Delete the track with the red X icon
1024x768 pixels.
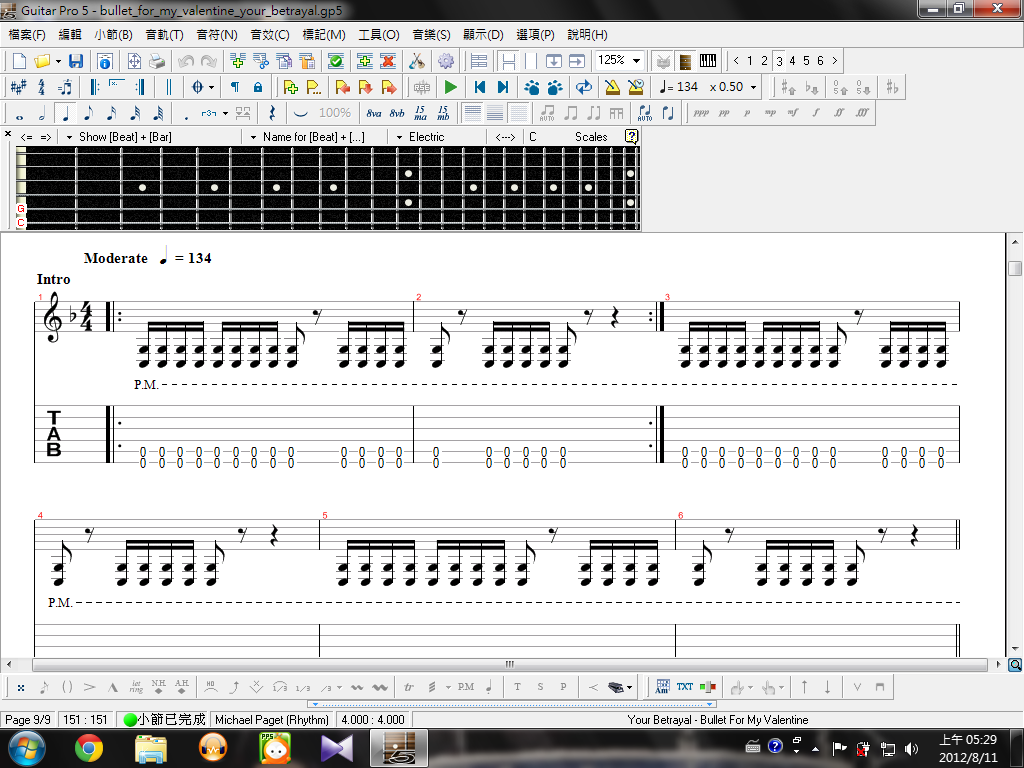tap(388, 61)
